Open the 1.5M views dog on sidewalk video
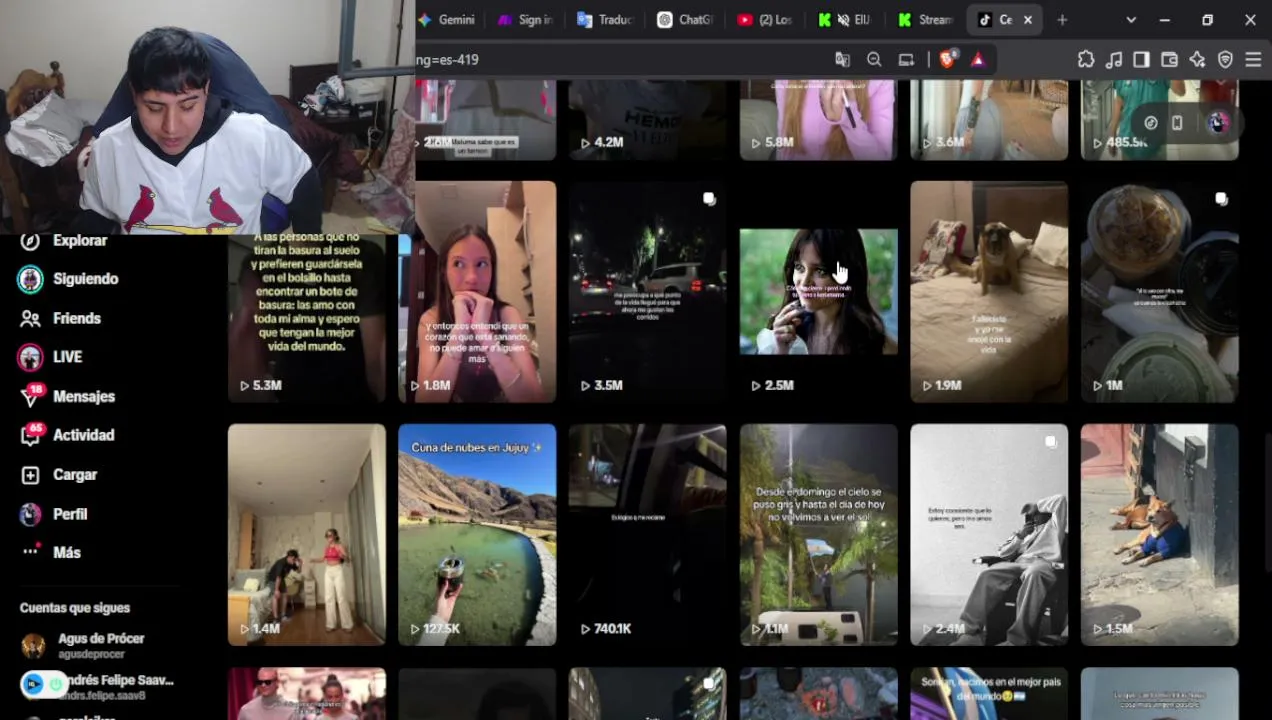The height and width of the screenshot is (720, 1272). (x=1160, y=535)
